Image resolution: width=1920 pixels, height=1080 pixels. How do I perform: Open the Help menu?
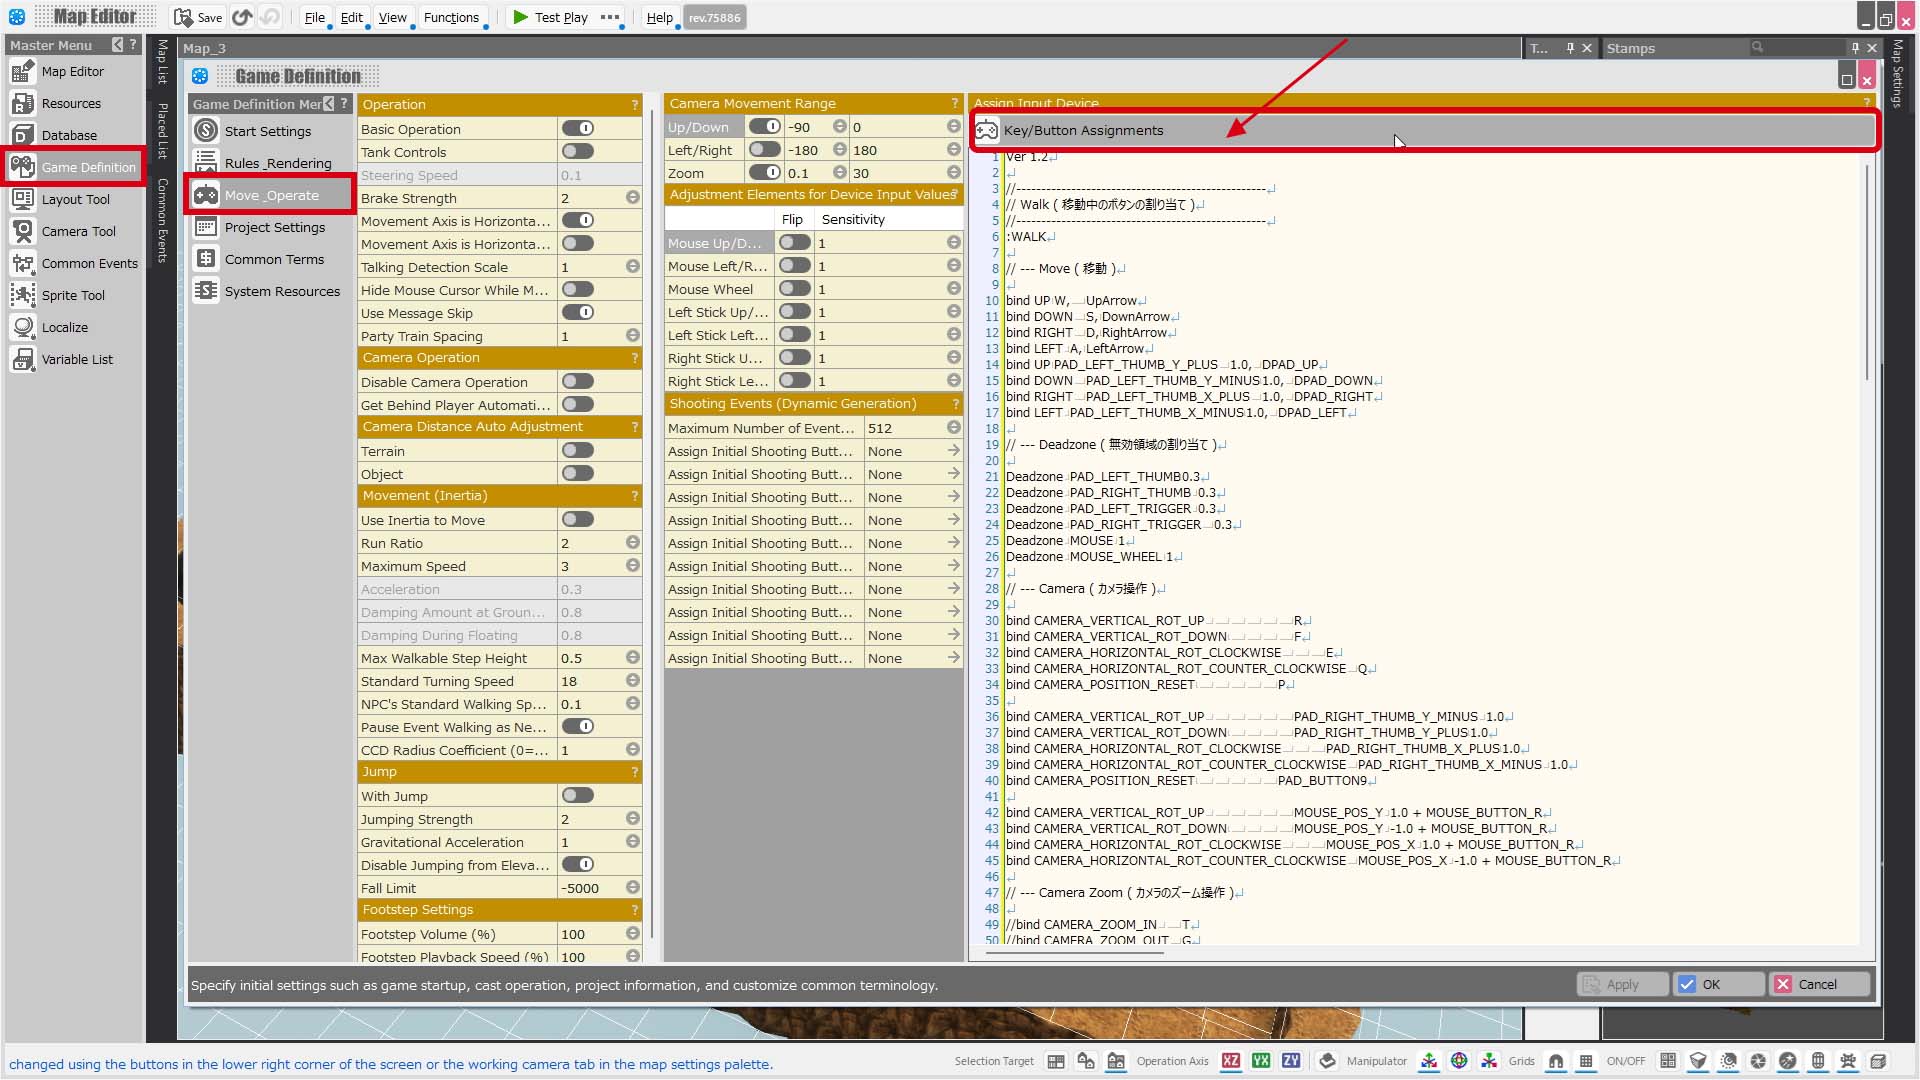tap(659, 17)
